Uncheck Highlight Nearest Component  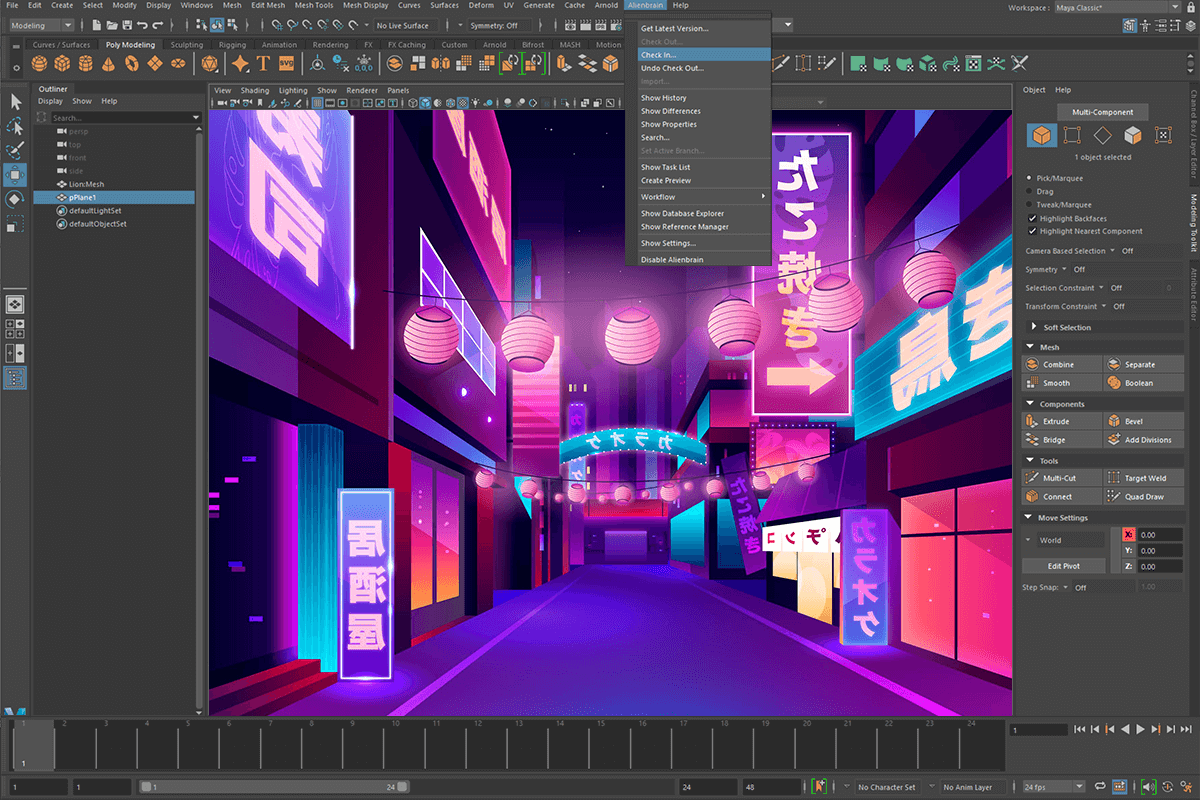pos(1032,231)
